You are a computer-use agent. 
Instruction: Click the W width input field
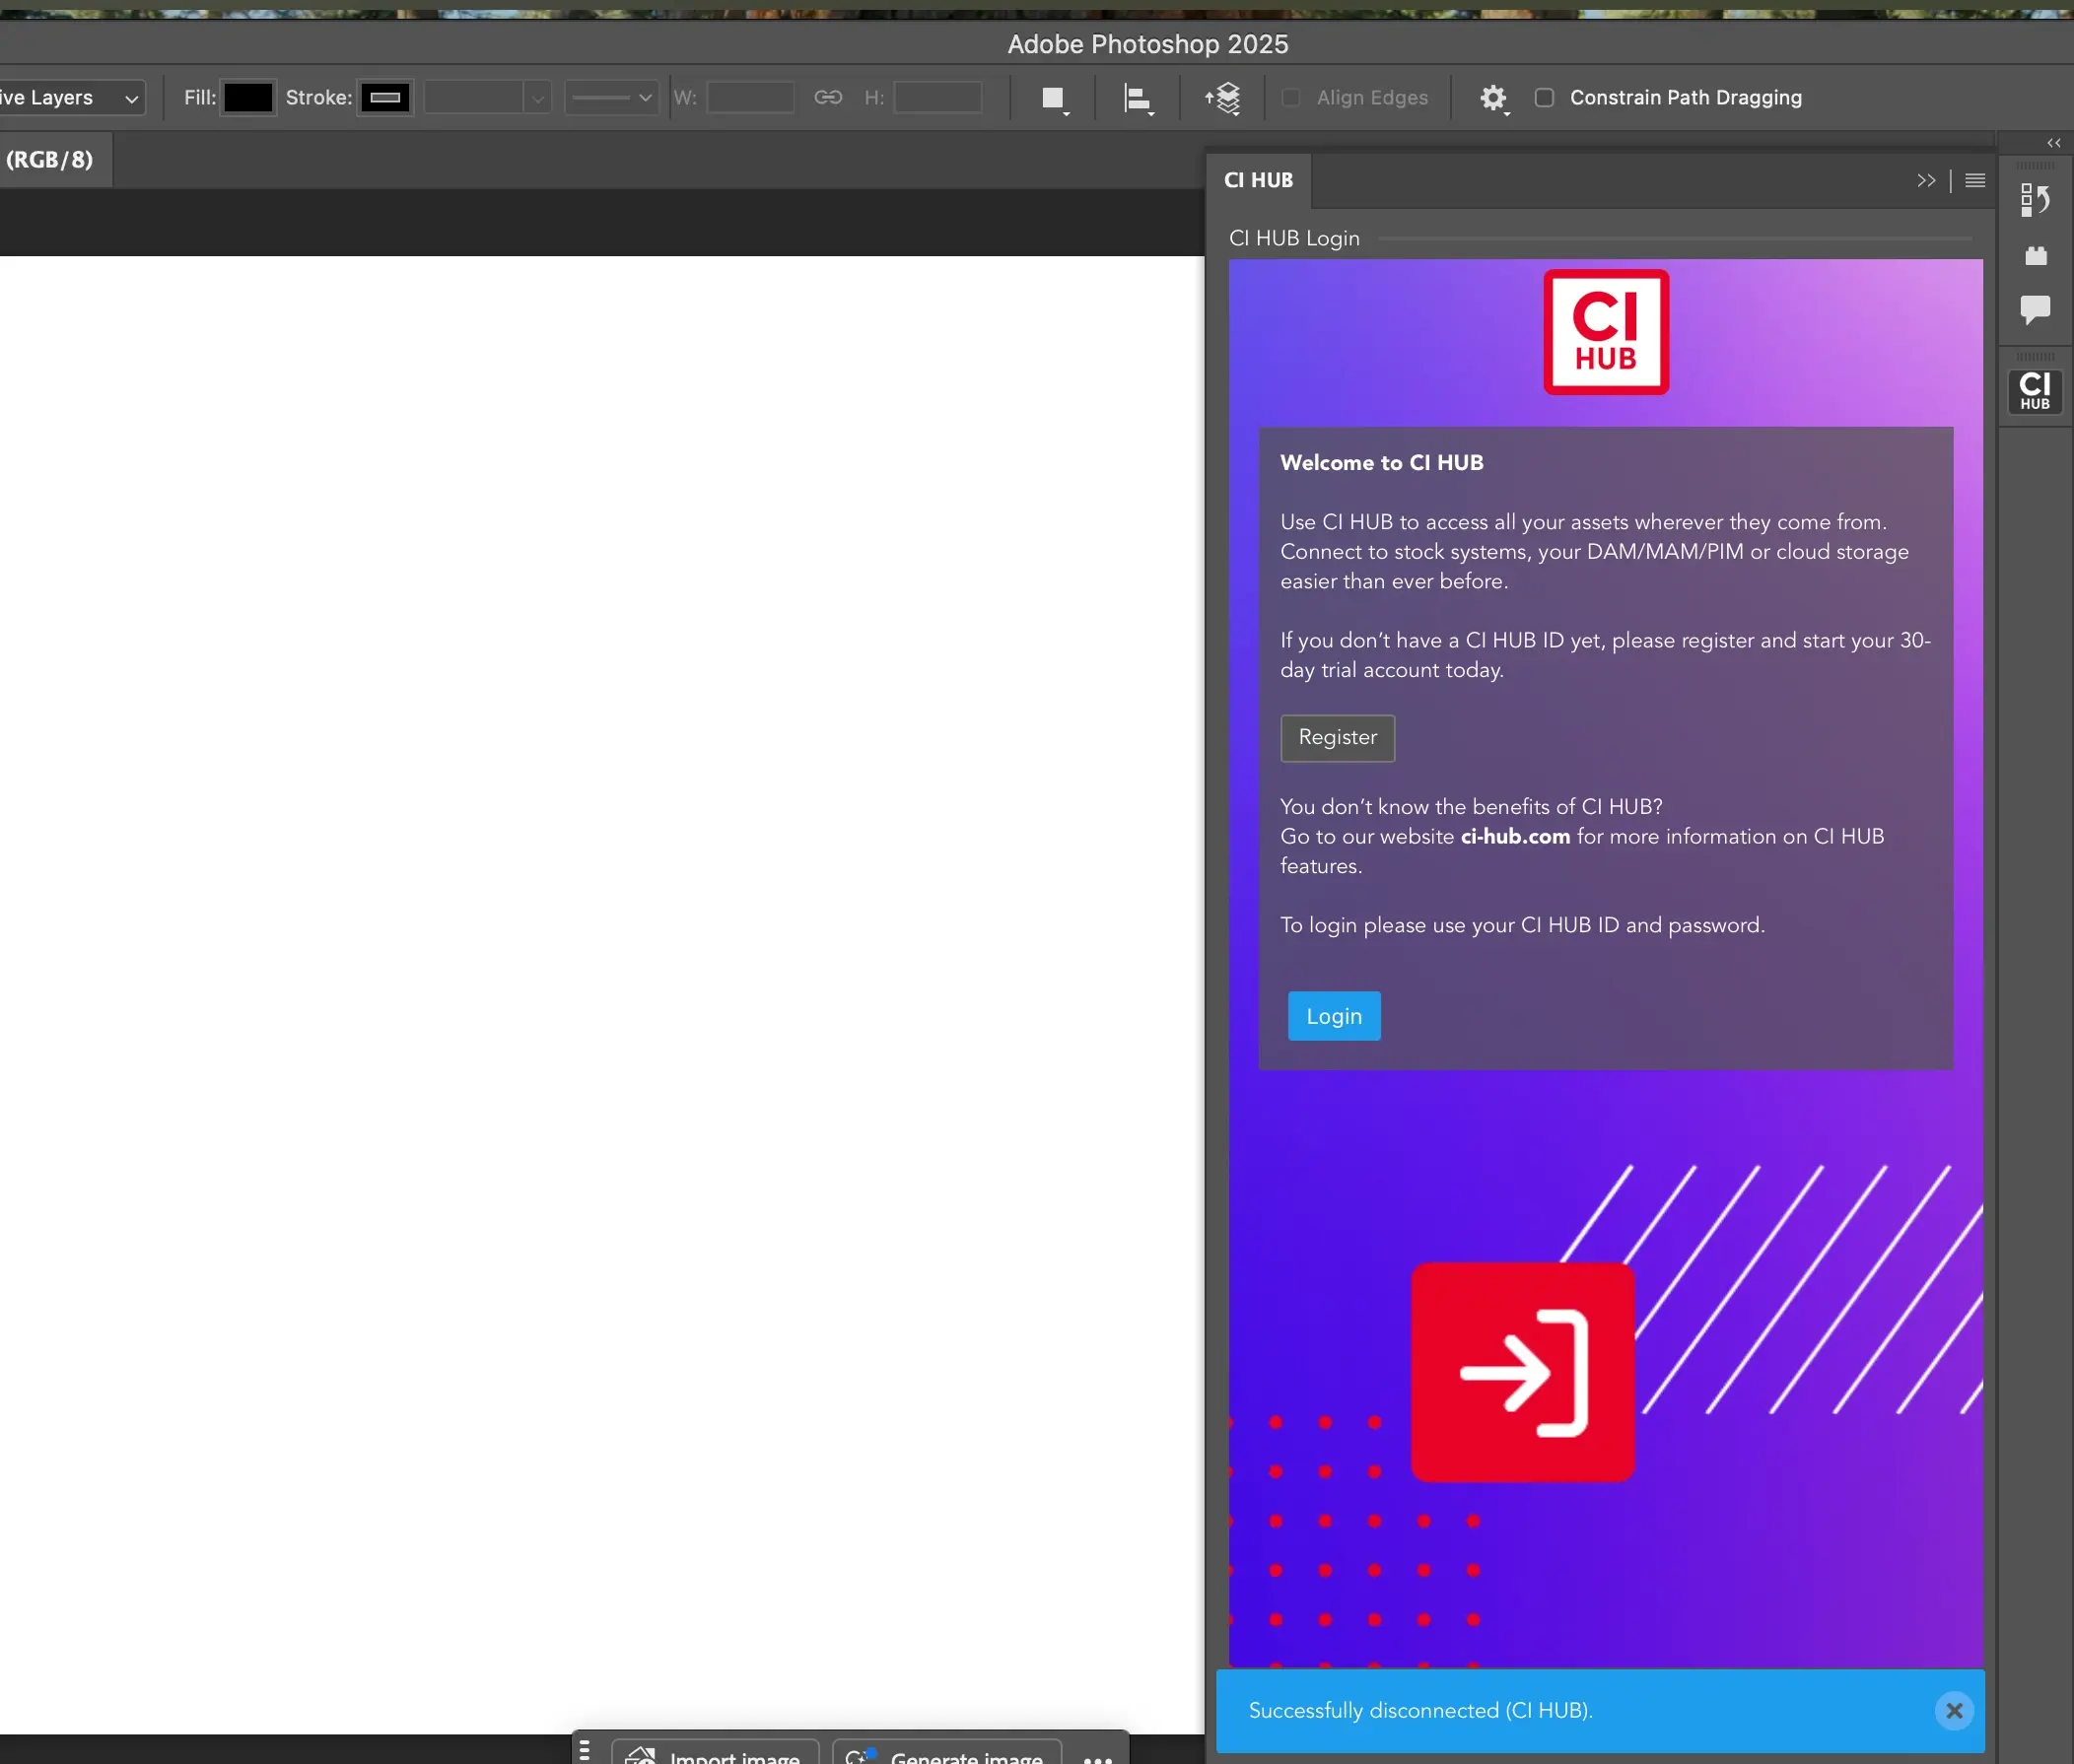point(750,98)
